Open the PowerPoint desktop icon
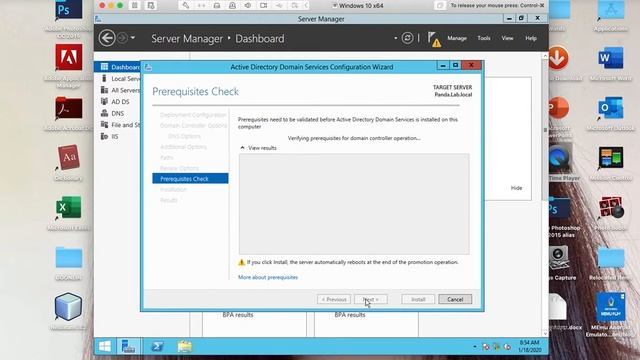640x360 pixels. 559,108
